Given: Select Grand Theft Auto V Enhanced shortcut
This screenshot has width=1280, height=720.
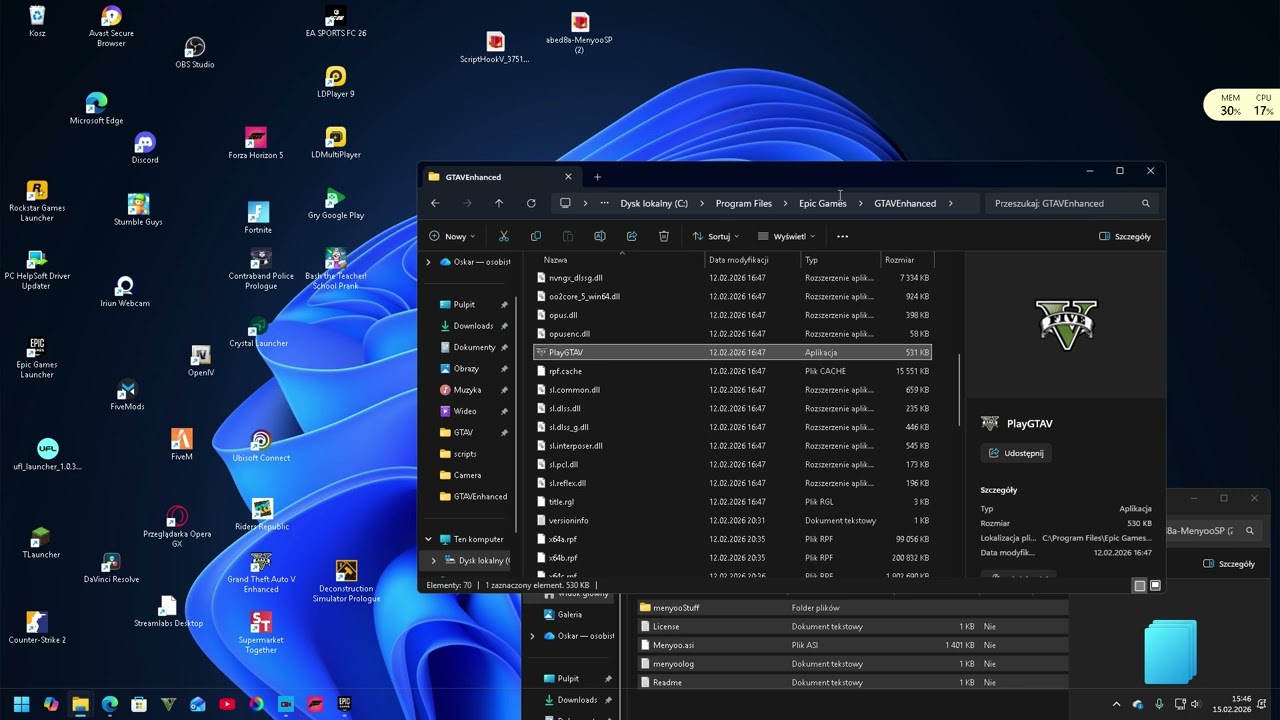Looking at the screenshot, I should point(261,572).
